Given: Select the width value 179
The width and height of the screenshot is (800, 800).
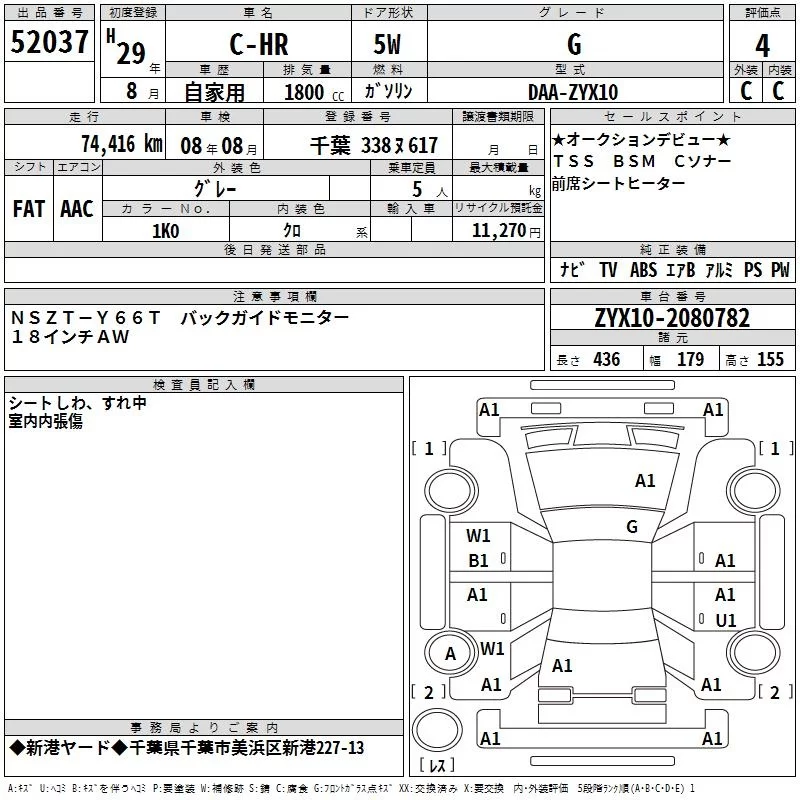Looking at the screenshot, I should click(690, 359).
